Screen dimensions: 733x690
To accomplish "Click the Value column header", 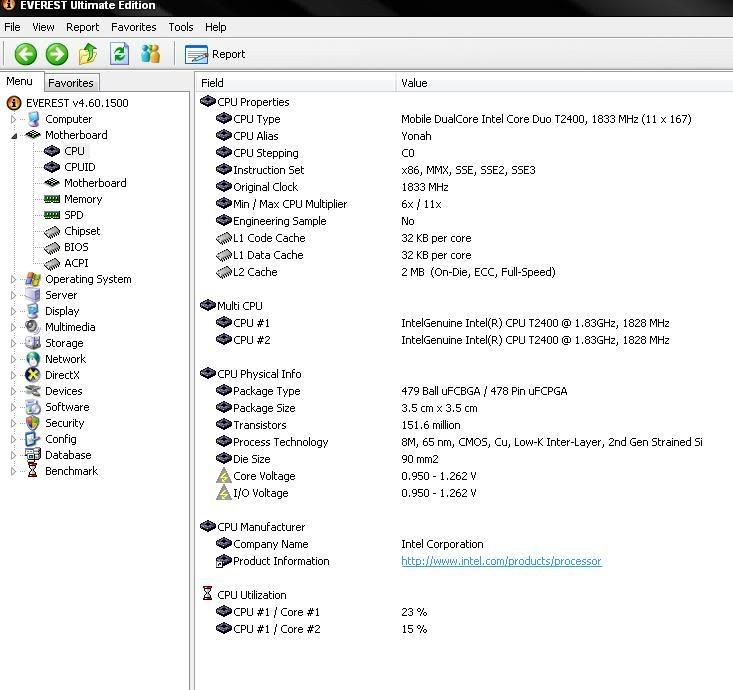I will 564,83.
